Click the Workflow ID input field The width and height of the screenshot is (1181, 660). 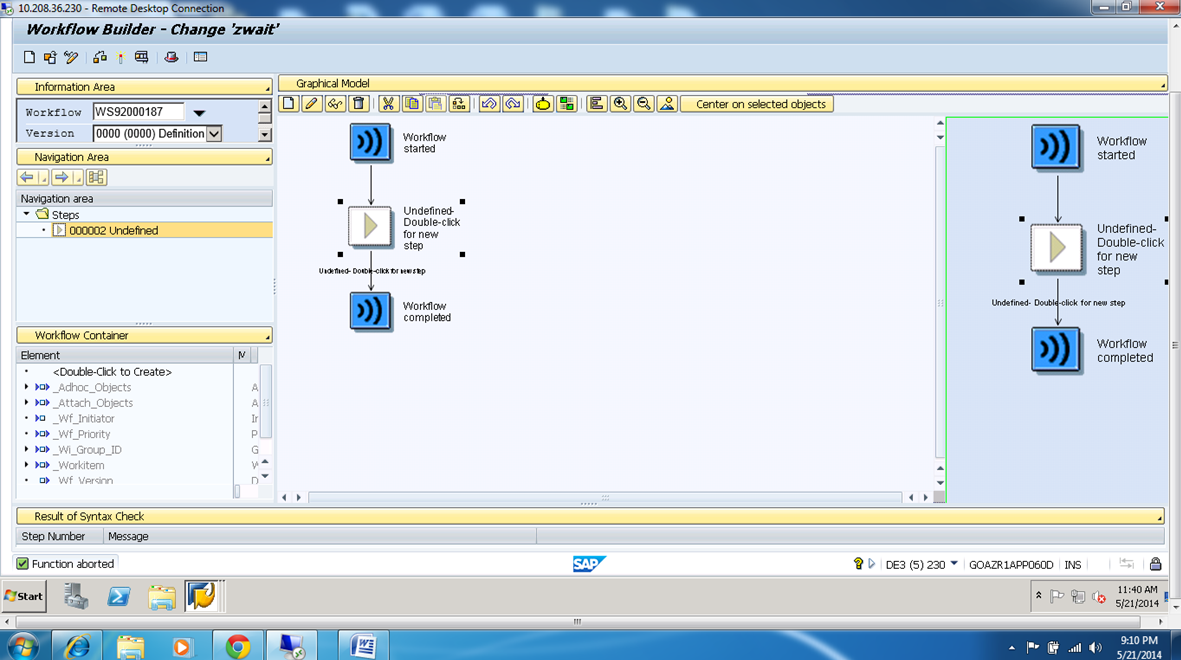point(138,112)
